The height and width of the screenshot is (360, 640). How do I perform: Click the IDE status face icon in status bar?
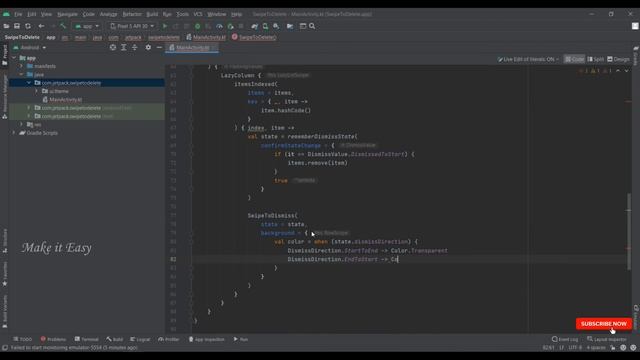(623, 348)
